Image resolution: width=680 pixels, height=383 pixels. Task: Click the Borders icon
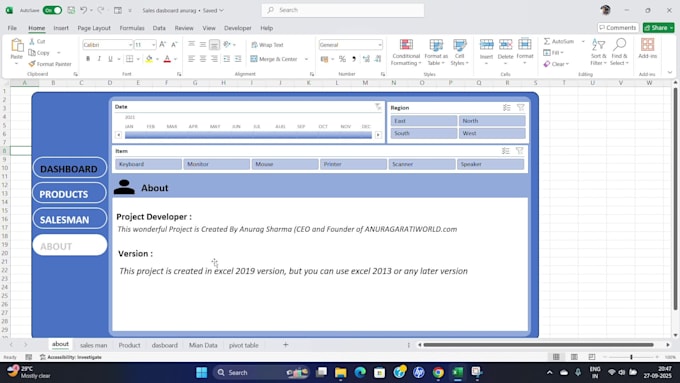(x=129, y=59)
